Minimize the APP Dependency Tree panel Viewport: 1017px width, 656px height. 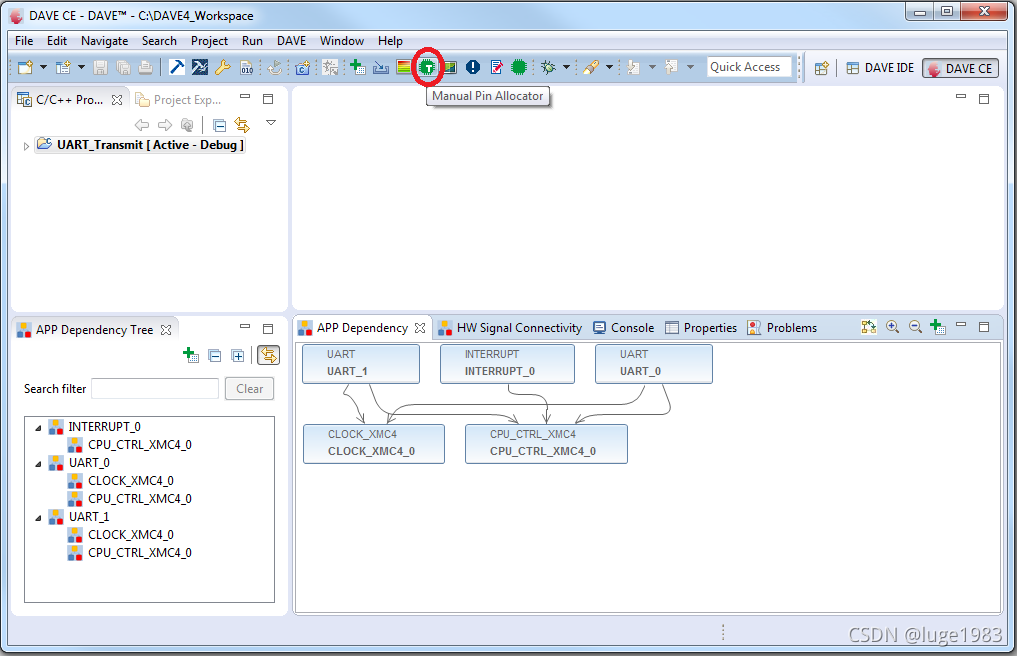(x=245, y=326)
